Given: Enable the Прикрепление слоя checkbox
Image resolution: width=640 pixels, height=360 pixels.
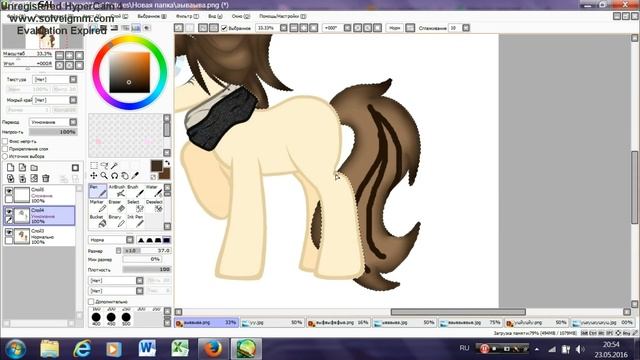Looking at the screenshot, I should (x=5, y=149).
